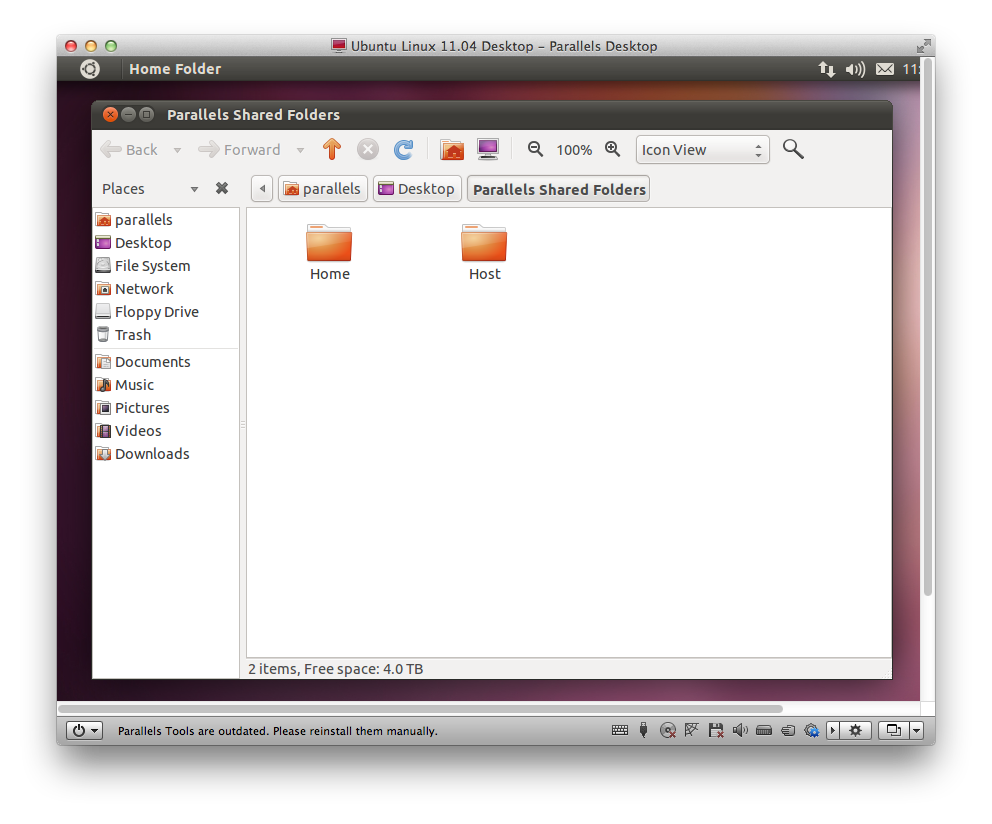
Task: Open the view mode dropdown arrow
Action: [x=917, y=730]
